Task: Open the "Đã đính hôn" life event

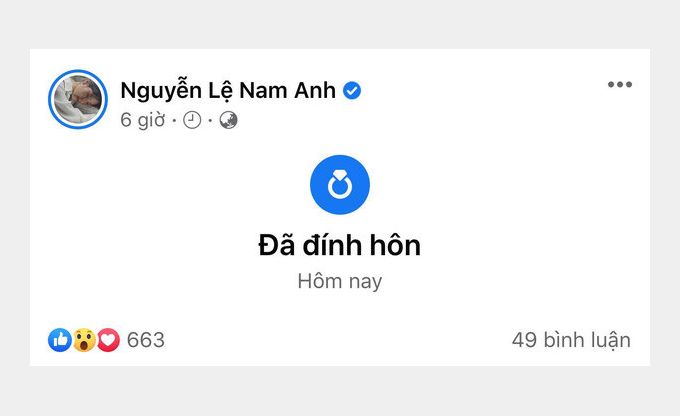Action: (340, 246)
